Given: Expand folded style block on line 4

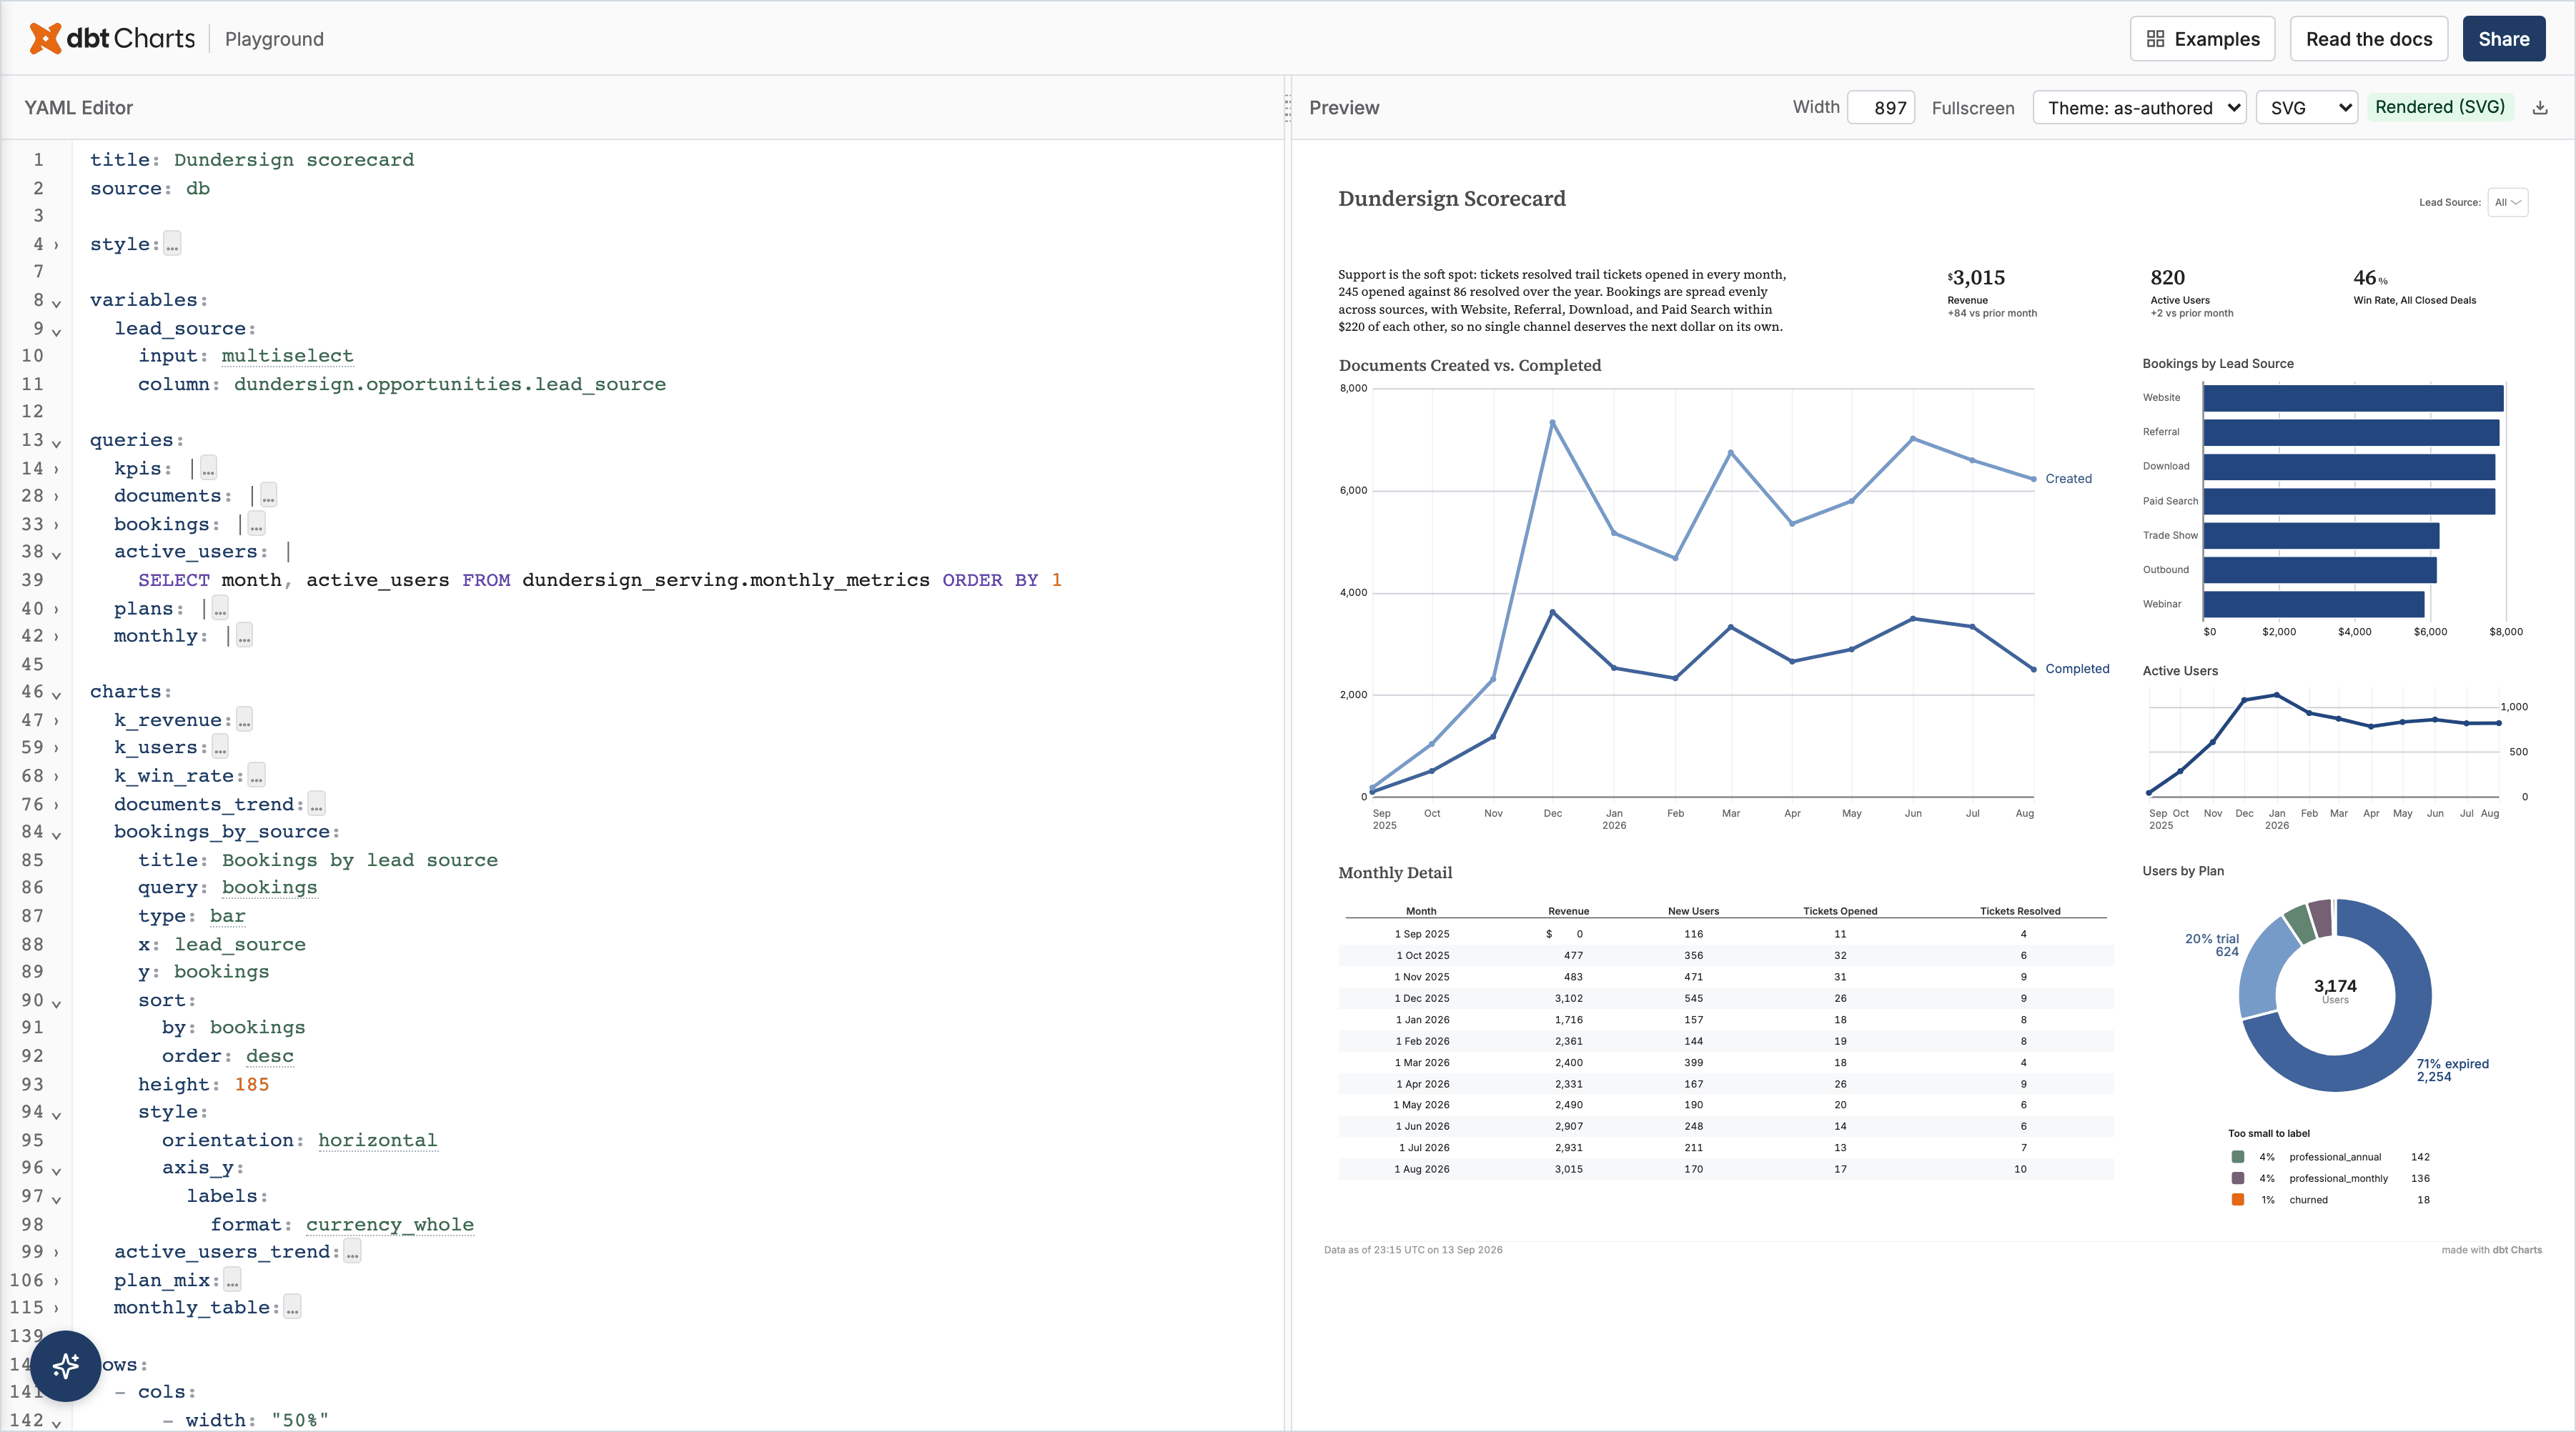Looking at the screenshot, I should (x=56, y=245).
